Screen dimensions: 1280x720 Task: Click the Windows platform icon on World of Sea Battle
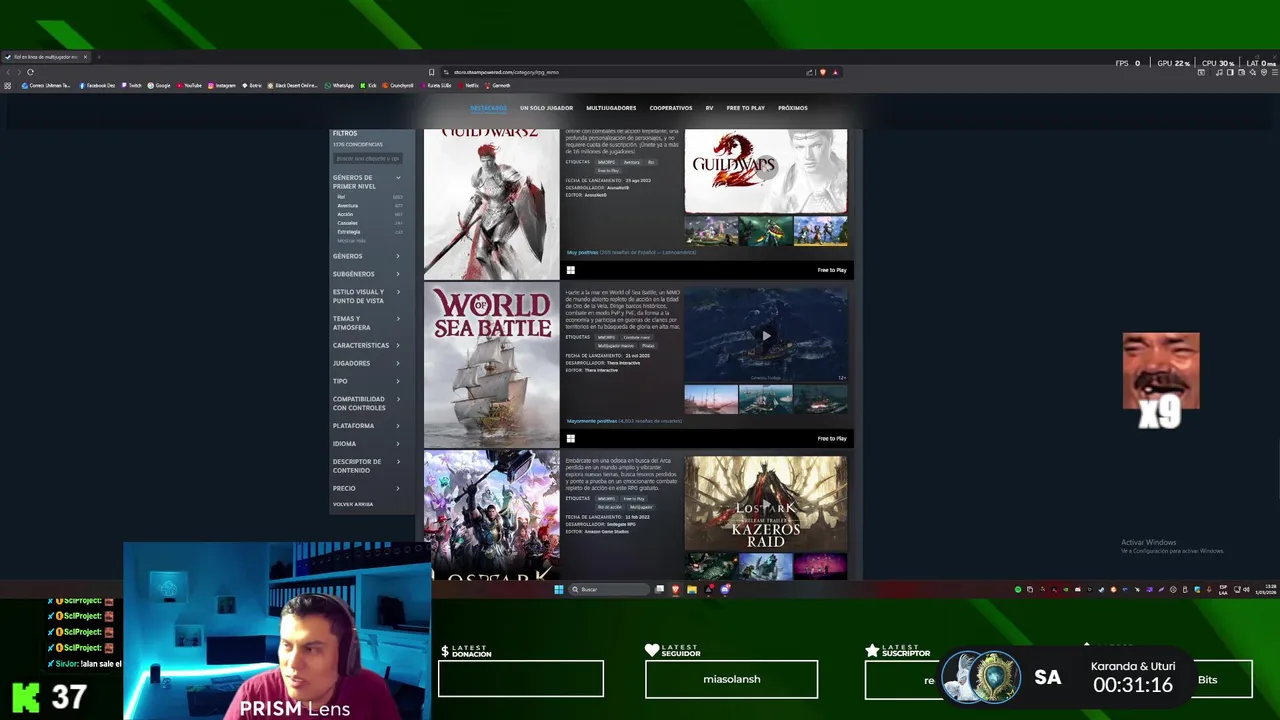(x=571, y=438)
